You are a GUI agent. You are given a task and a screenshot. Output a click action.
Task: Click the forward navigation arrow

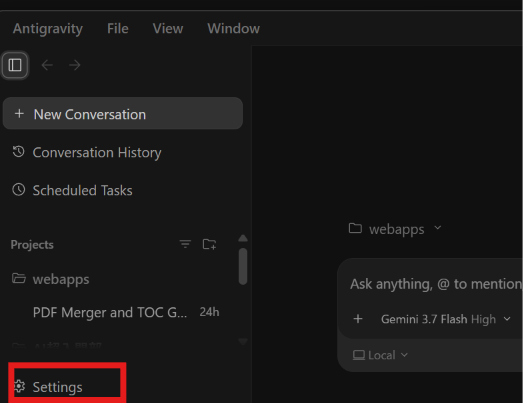click(x=74, y=65)
